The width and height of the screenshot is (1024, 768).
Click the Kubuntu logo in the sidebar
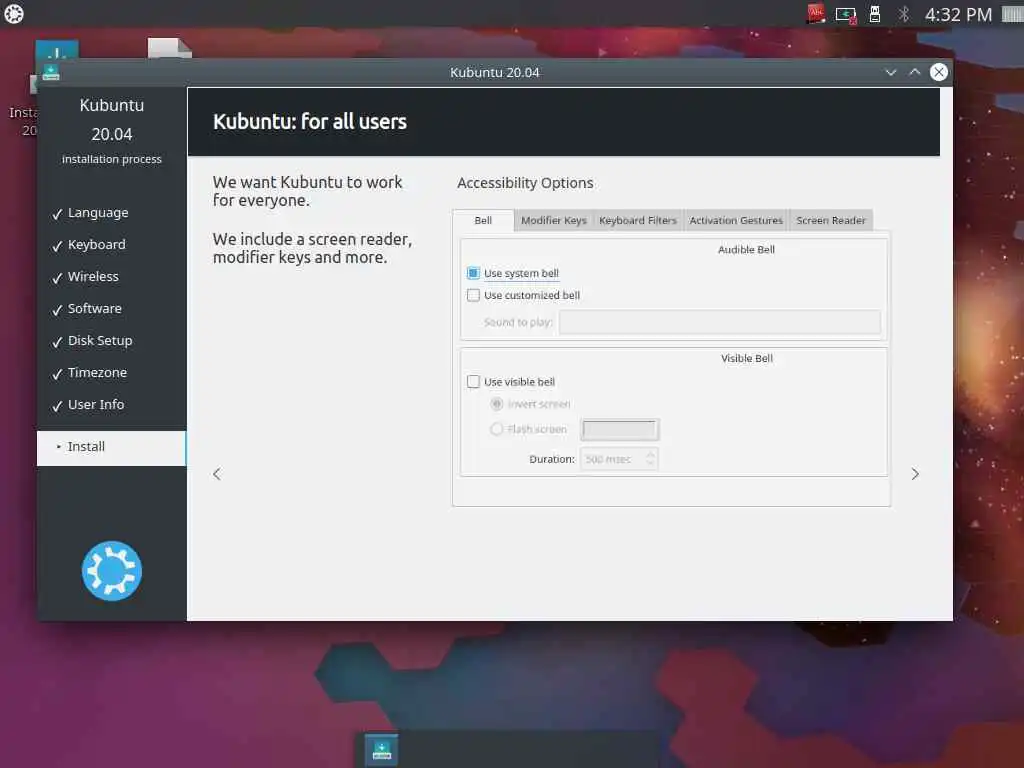tap(112, 571)
